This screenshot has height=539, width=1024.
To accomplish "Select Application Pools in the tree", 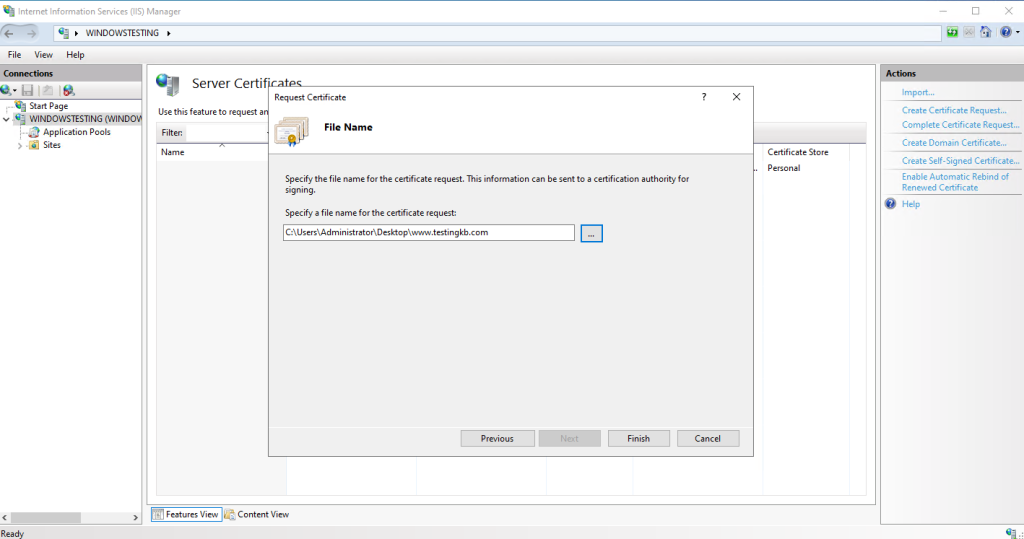I will coord(76,132).
